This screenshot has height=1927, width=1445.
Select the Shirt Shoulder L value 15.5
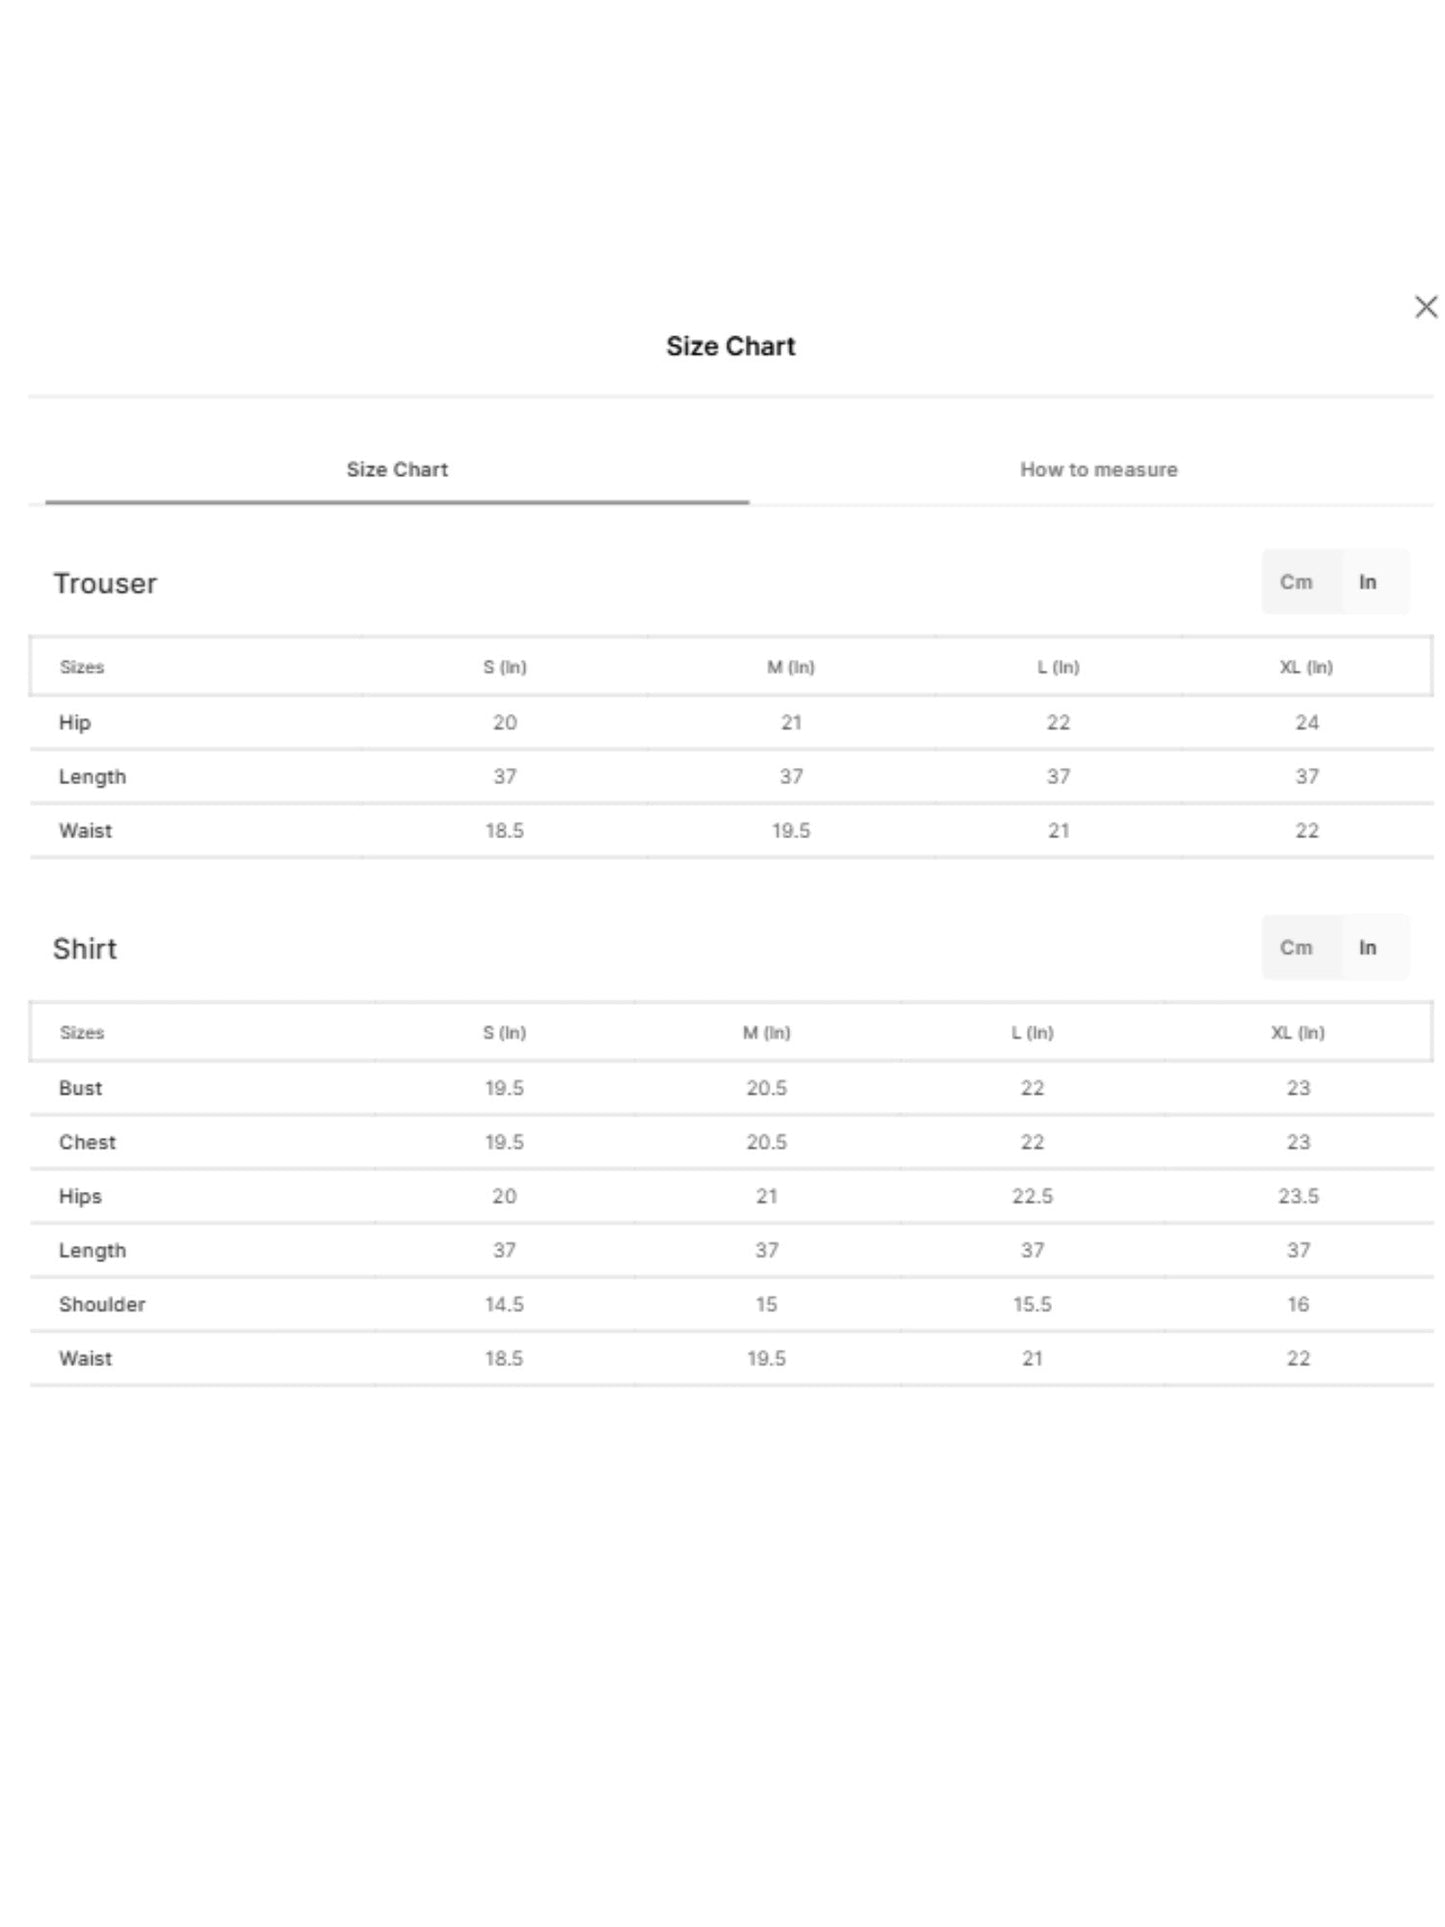[1032, 1304]
